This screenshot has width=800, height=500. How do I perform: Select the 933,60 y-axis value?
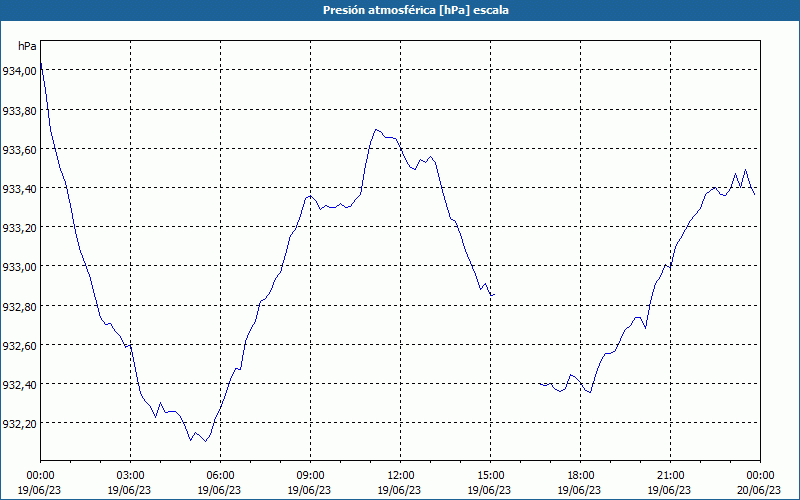pyautogui.click(x=19, y=149)
